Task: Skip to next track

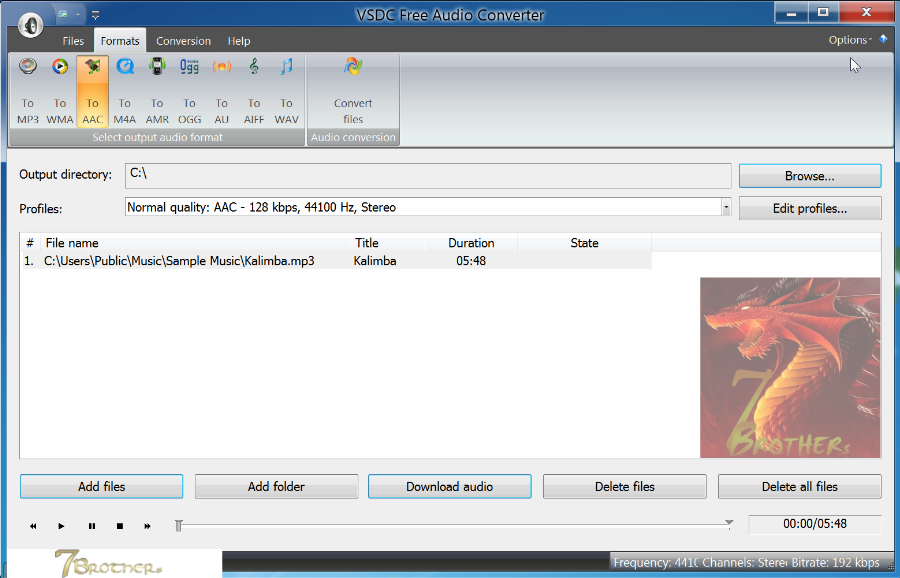Action: point(148,526)
